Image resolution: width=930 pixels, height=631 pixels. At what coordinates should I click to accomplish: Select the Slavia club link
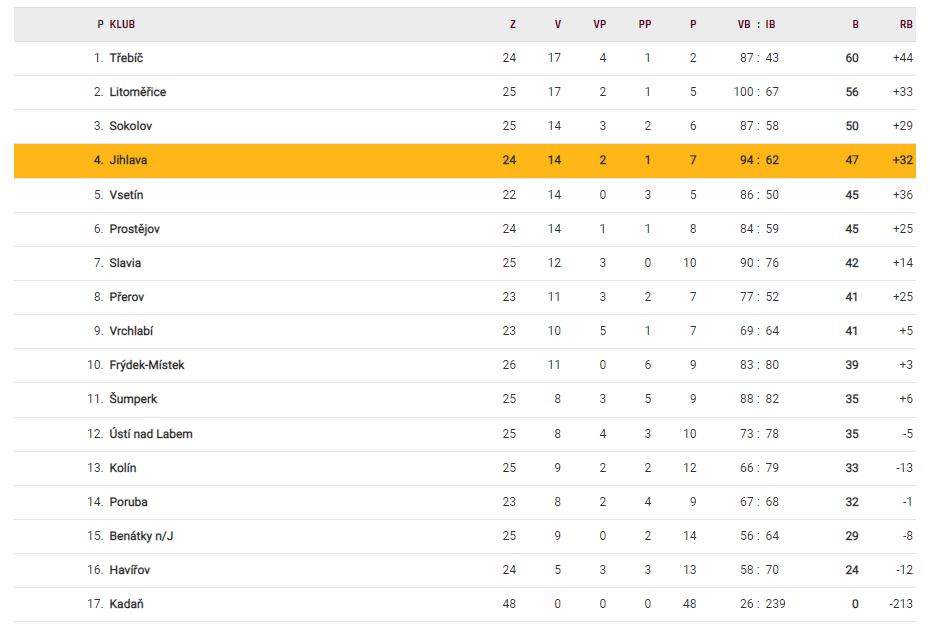pyautogui.click(x=125, y=263)
